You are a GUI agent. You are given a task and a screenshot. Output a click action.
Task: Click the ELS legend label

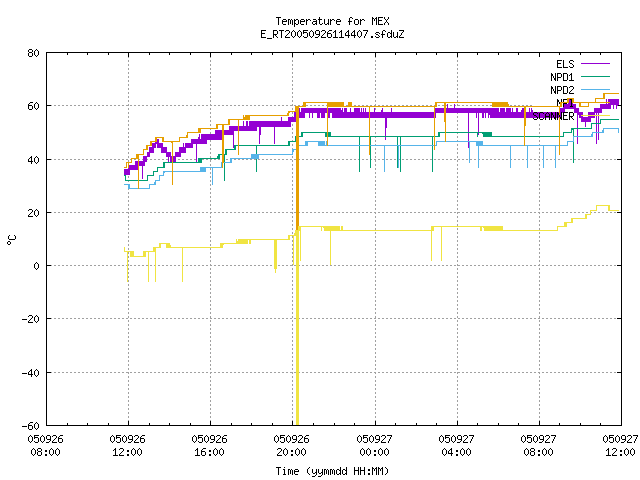click(x=565, y=64)
